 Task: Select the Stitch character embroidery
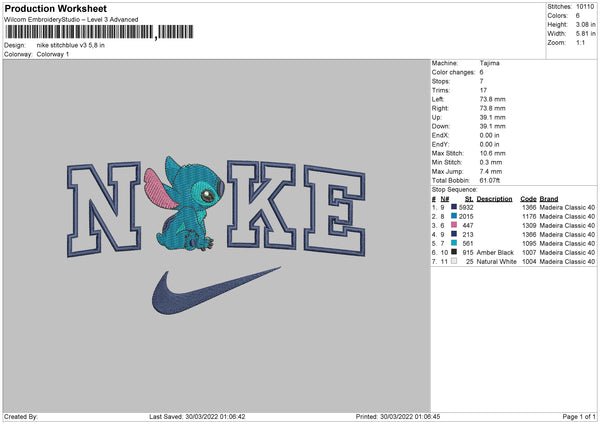(184, 204)
